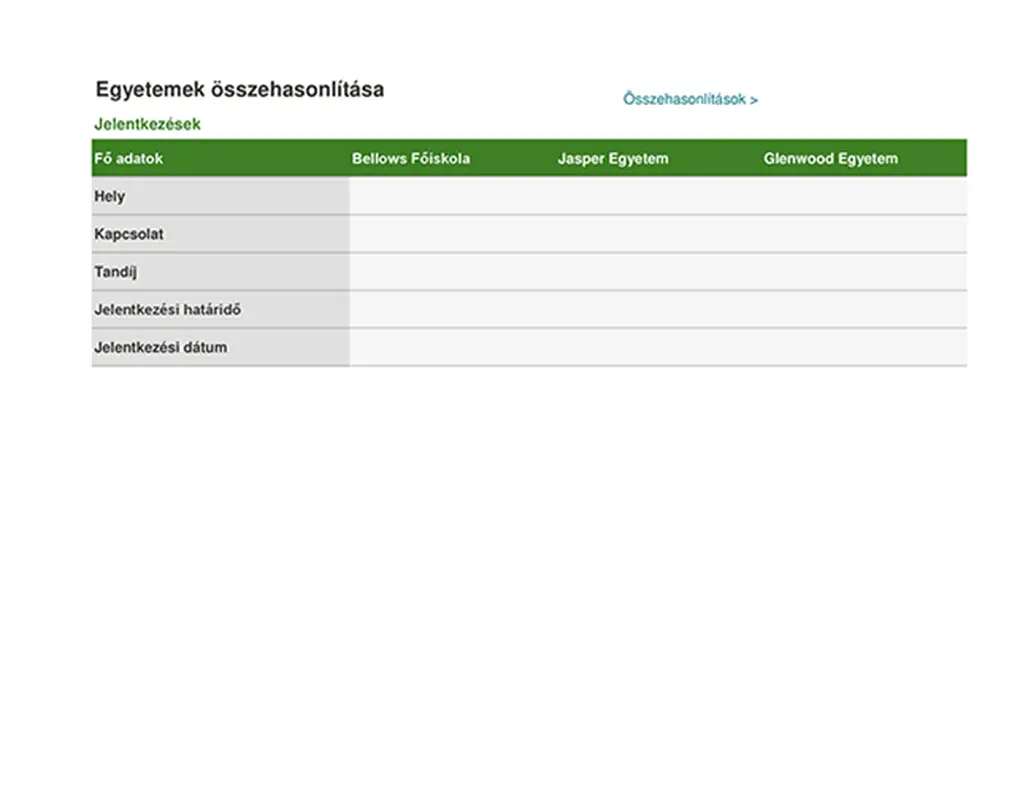Select Jelentkezési határidő cell under Glenwood Egyetem
This screenshot has height=800, width=1028.
pyautogui.click(x=864, y=310)
